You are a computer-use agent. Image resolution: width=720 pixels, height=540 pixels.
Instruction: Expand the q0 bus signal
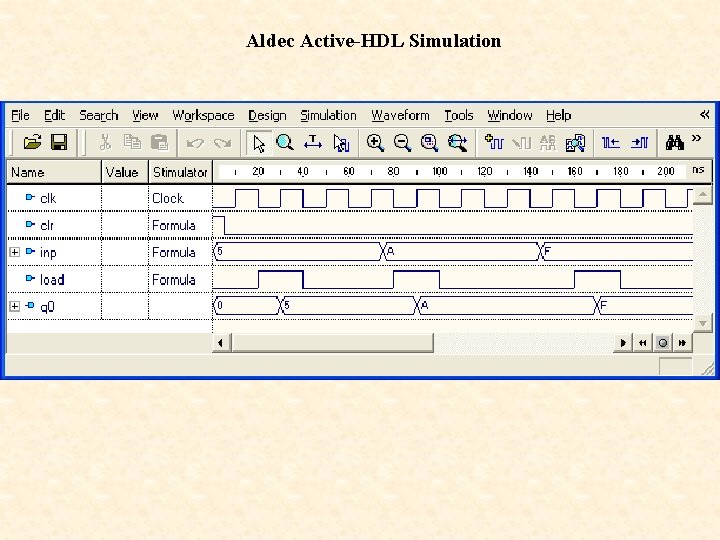click(x=15, y=306)
